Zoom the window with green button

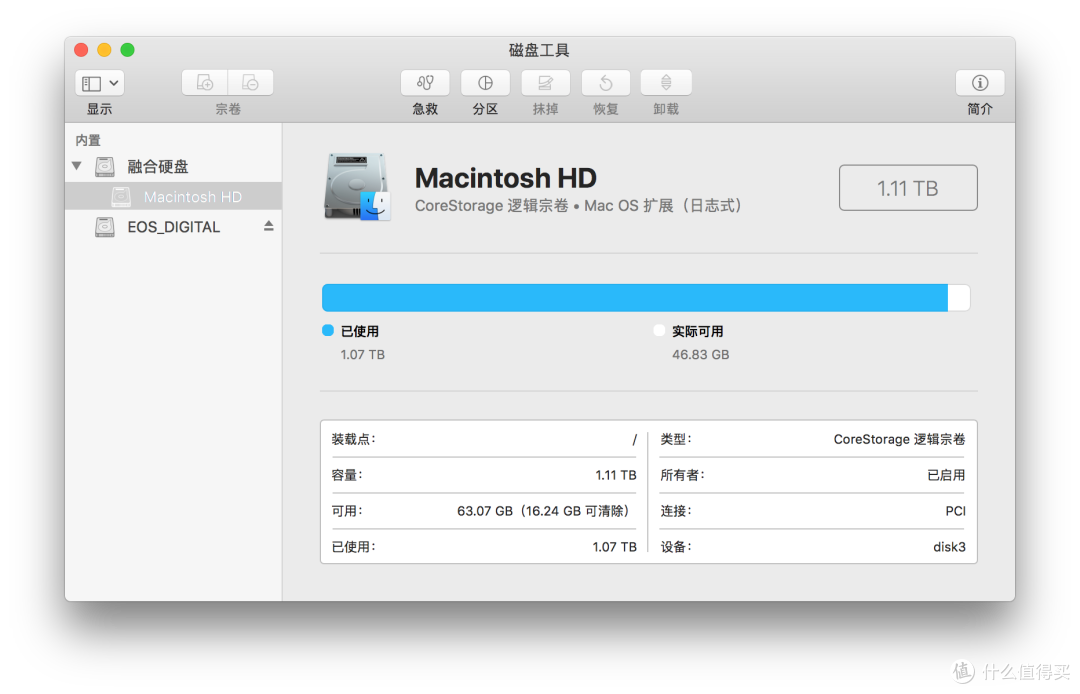click(127, 50)
